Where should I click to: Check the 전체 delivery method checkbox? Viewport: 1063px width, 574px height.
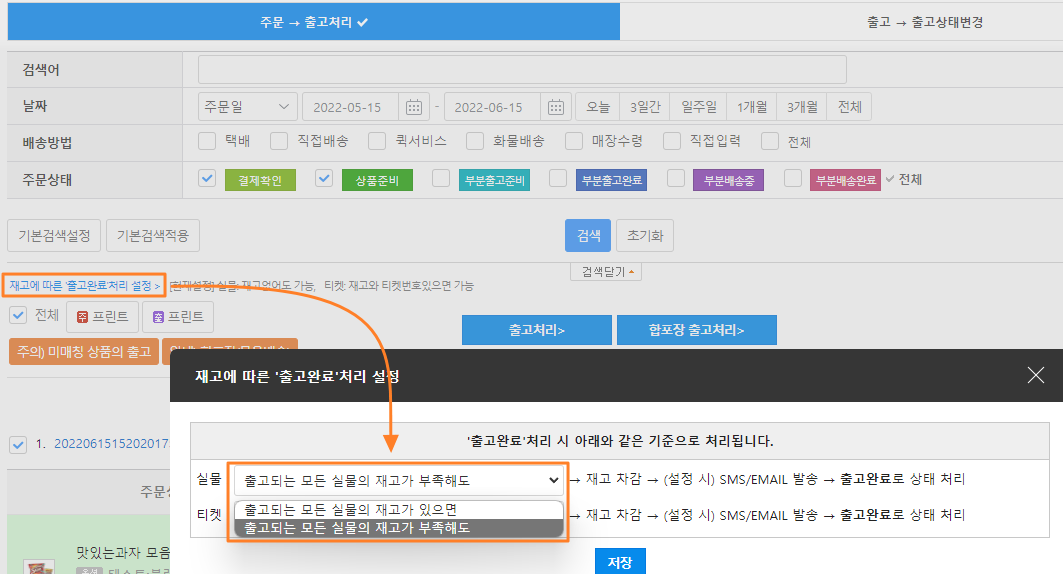[770, 141]
